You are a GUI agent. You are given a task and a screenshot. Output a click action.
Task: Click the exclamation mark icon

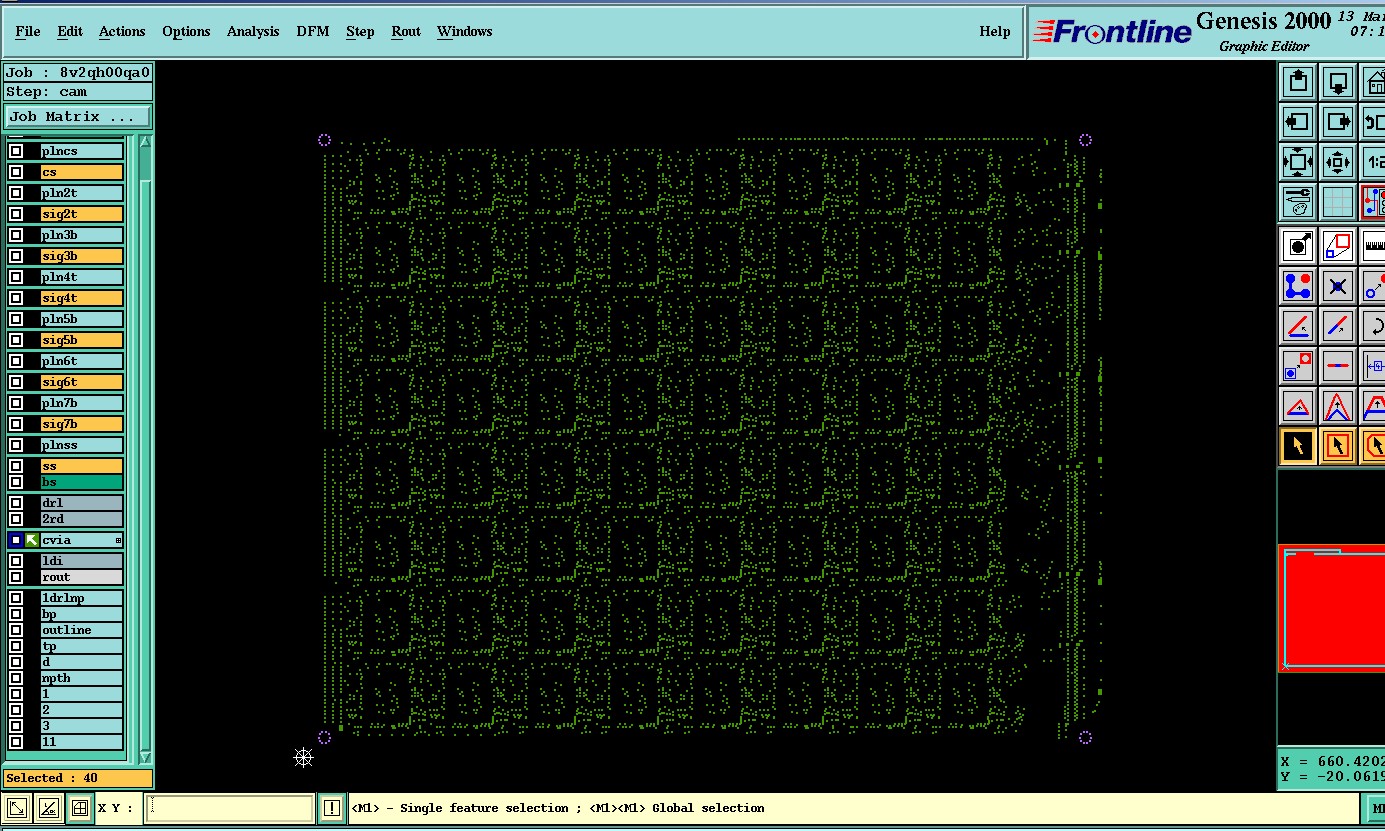[332, 808]
